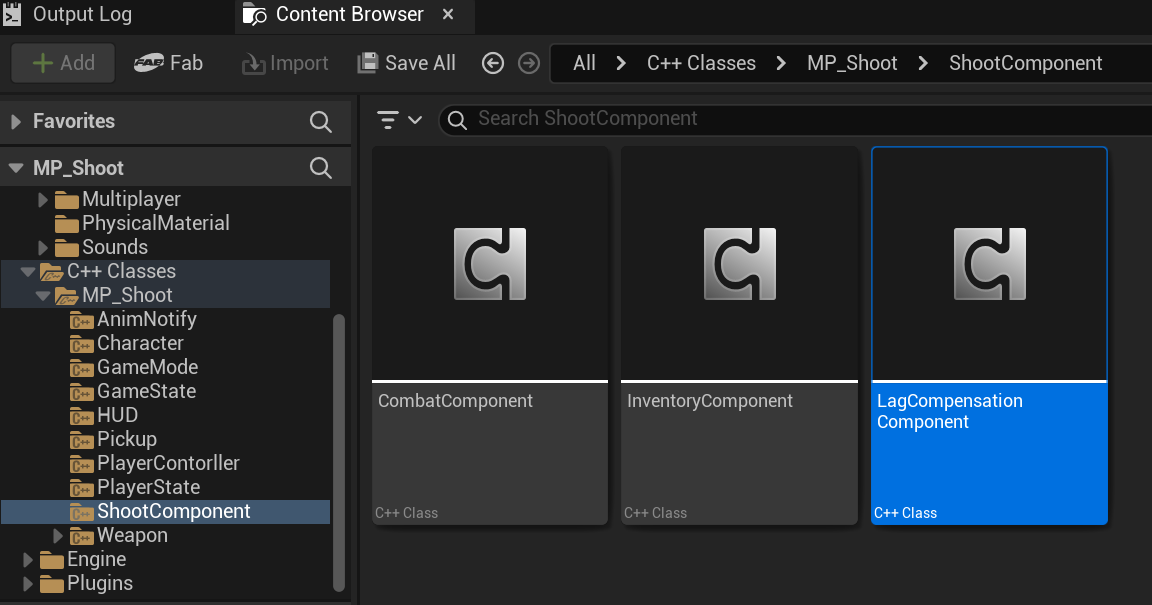Select the Character folder
This screenshot has width=1152, height=605.
click(x=126, y=343)
